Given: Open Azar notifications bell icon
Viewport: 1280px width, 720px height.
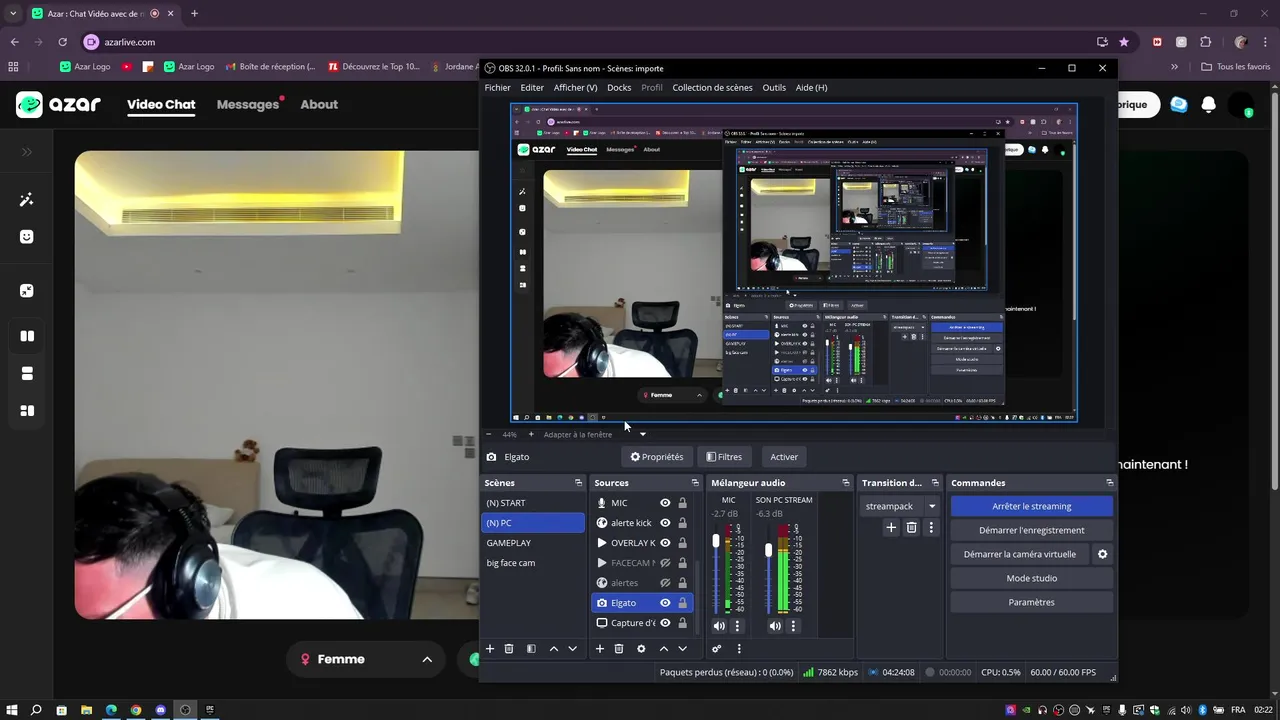Looking at the screenshot, I should pos(1208,104).
